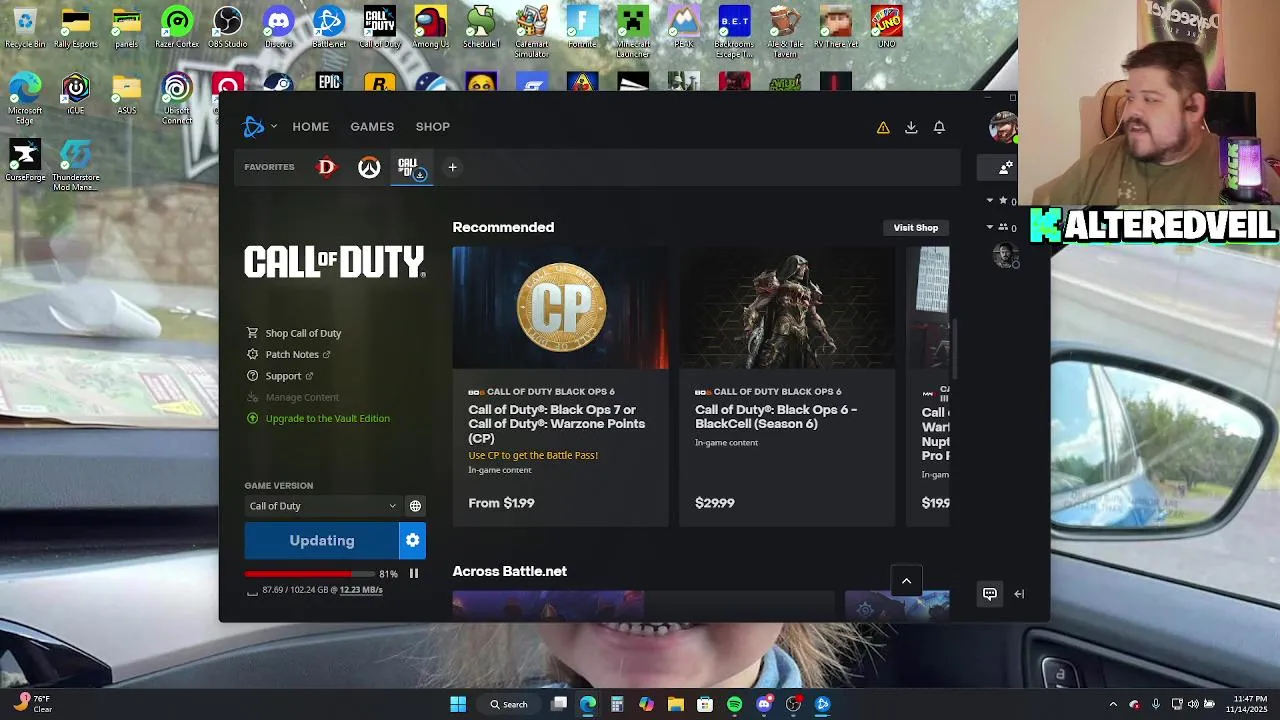
Task: Select the friend avatar in friends list
Action: point(1004,255)
